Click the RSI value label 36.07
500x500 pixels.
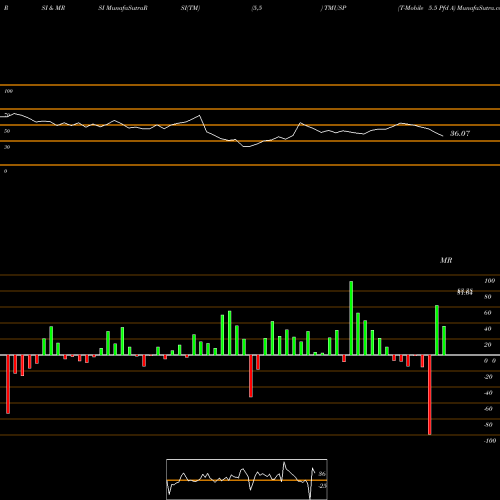[x=460, y=134]
